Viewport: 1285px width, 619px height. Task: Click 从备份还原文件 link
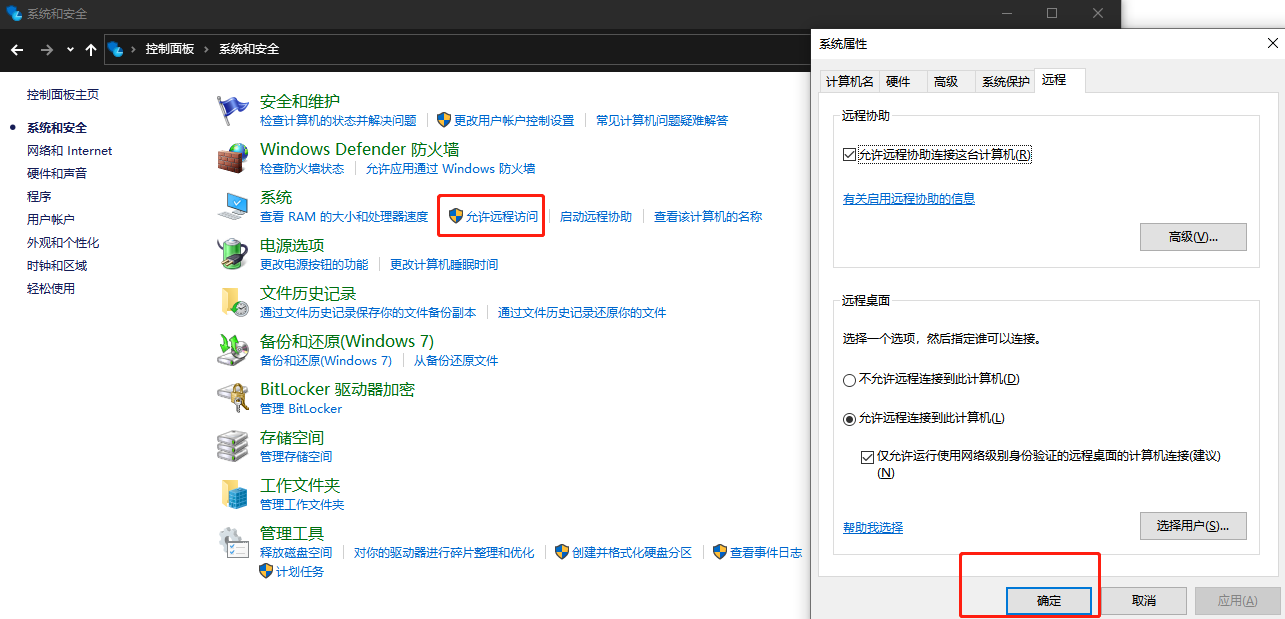click(456, 361)
